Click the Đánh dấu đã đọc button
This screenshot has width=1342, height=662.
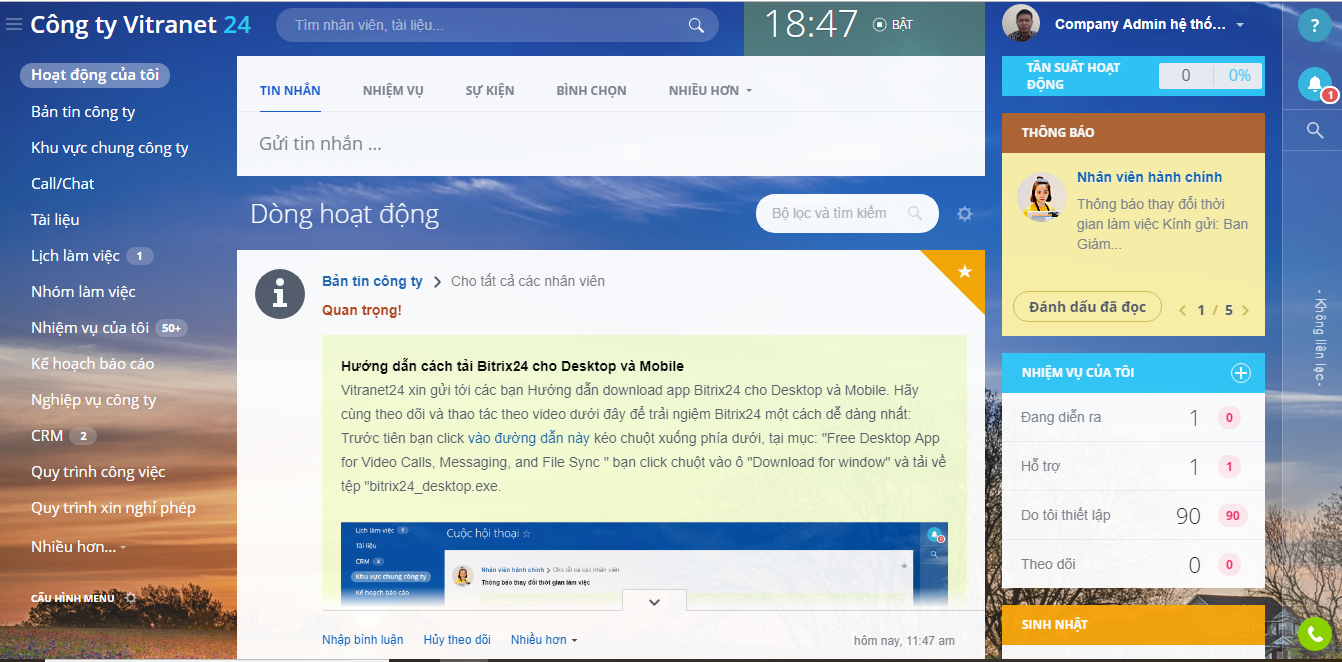pyautogui.click(x=1087, y=307)
